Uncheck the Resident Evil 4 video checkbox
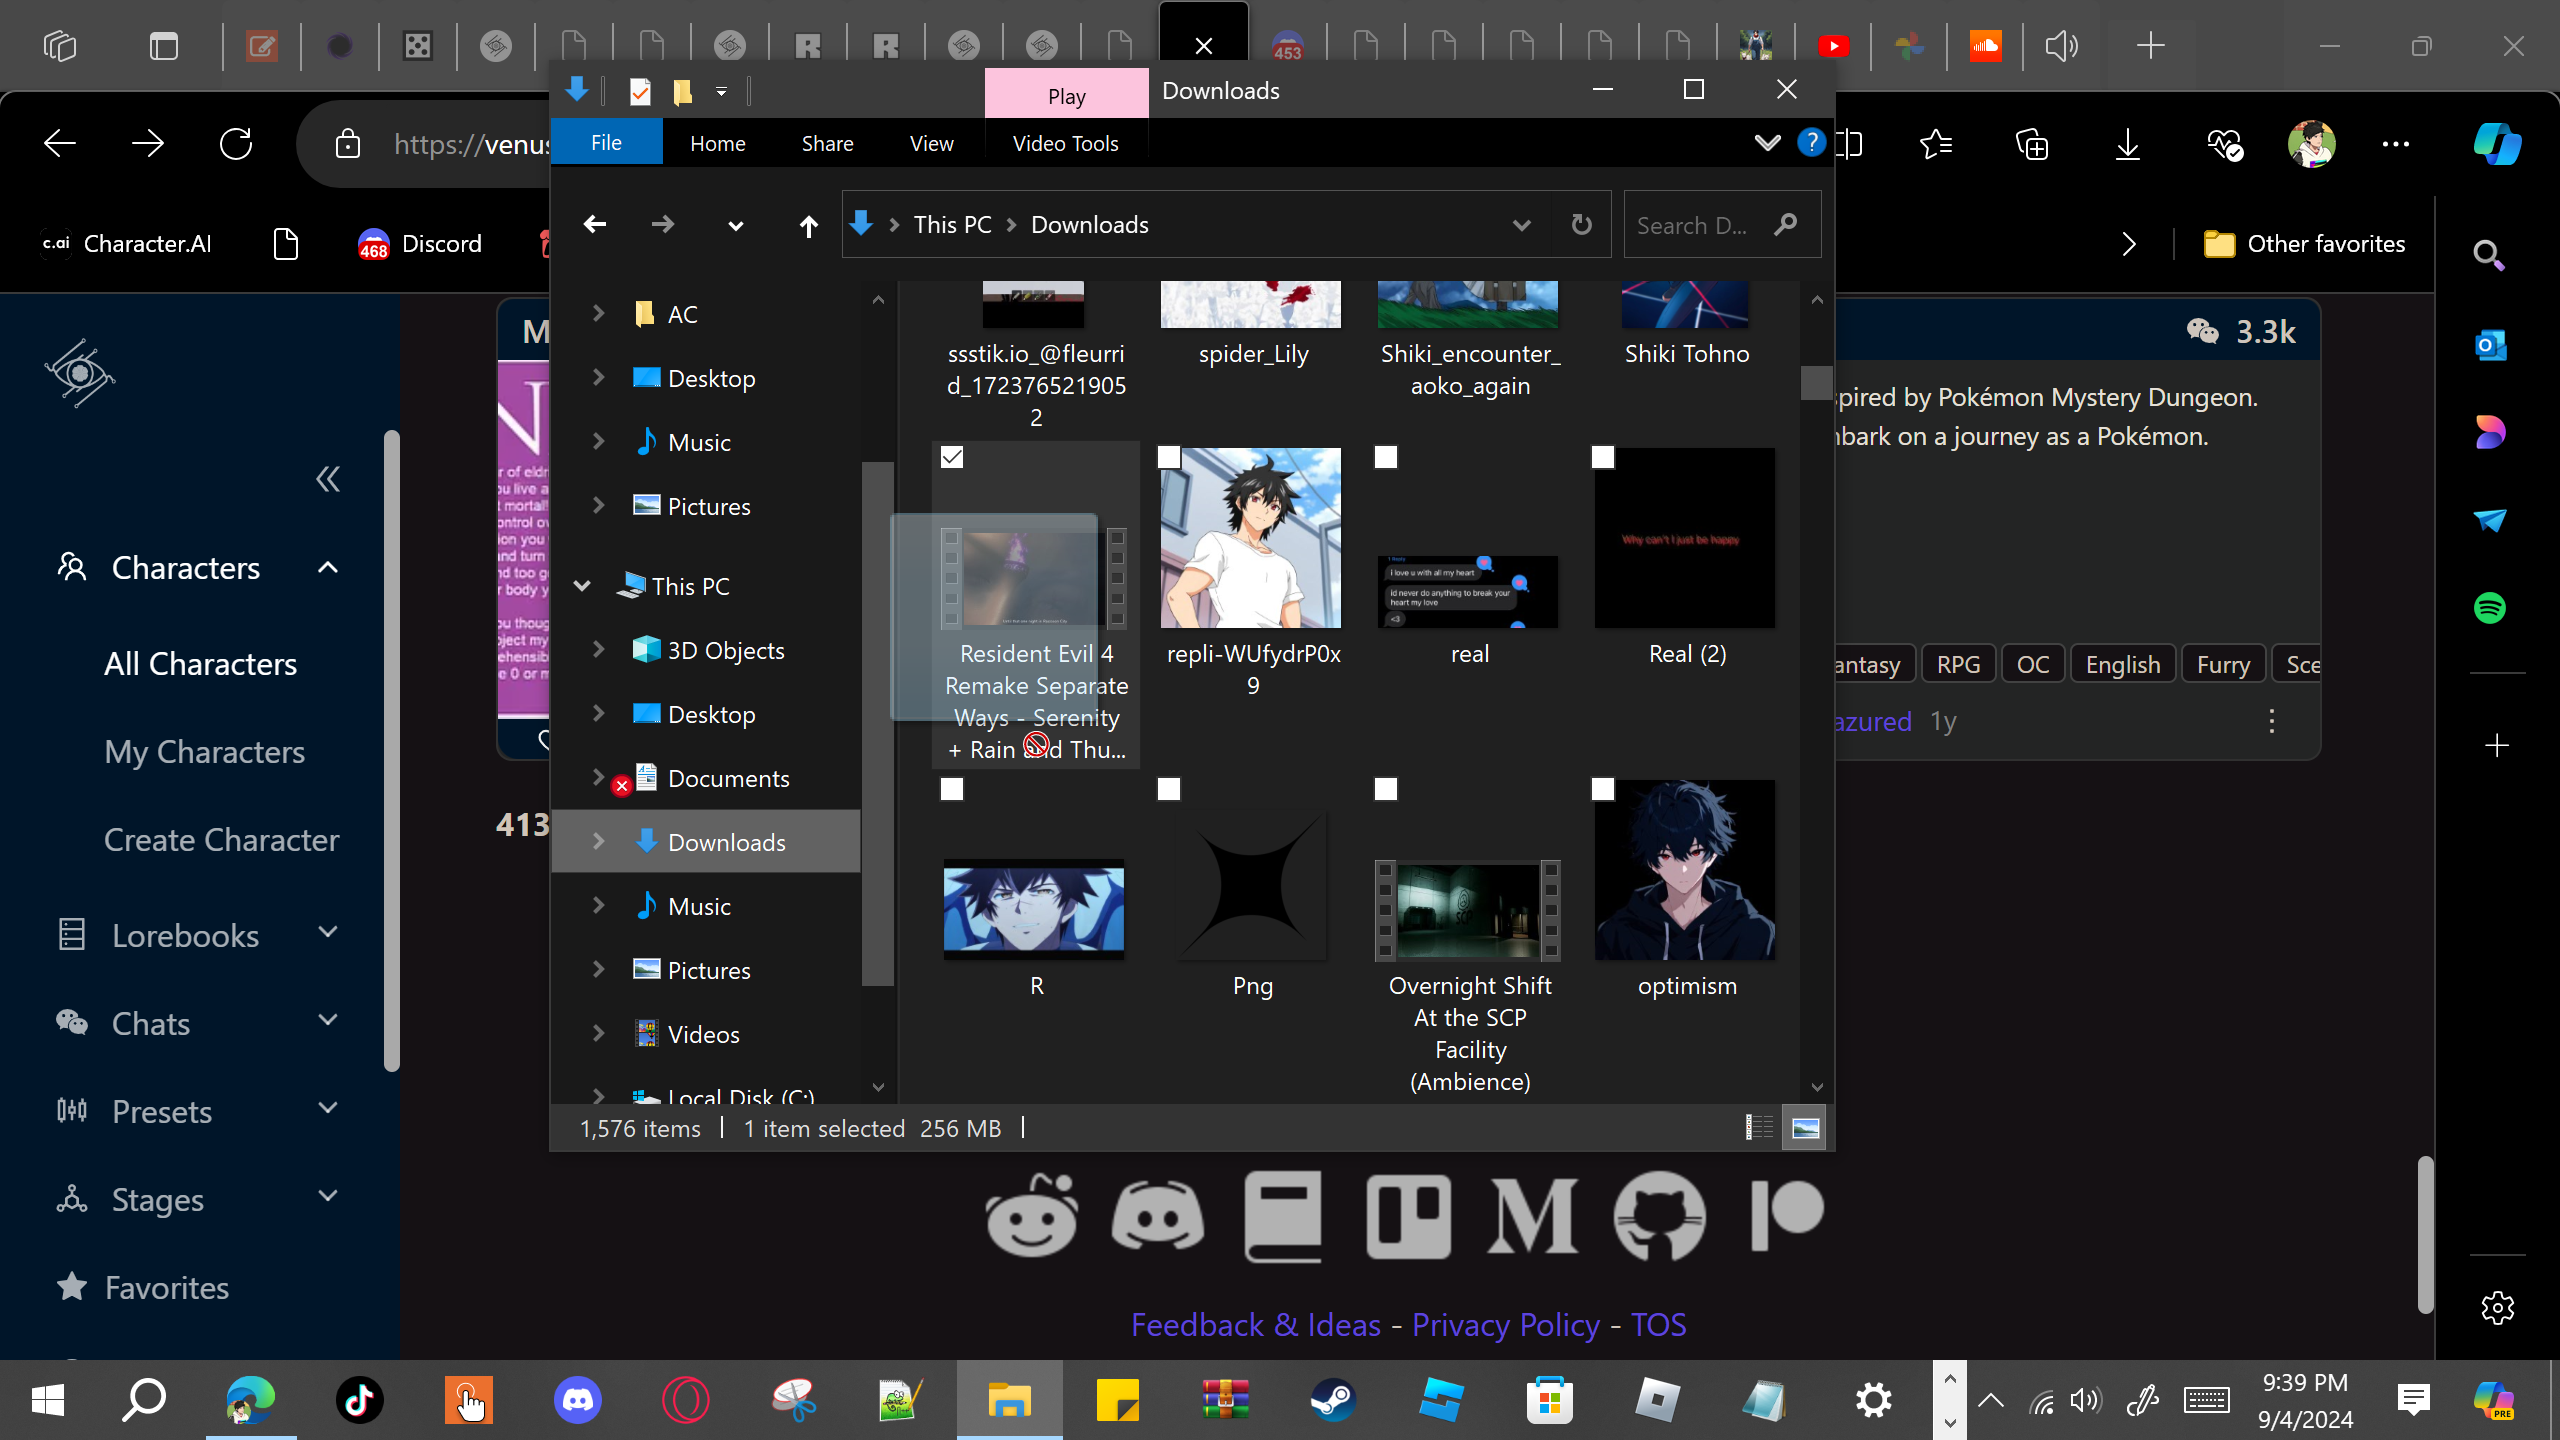The height and width of the screenshot is (1440, 2560). 952,458
